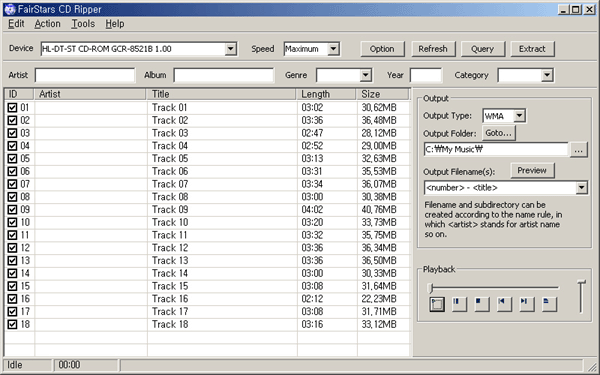Viewport: 600px width, 375px height.
Task: Browse for output folder with the ellipsis button
Action: [x=578, y=150]
